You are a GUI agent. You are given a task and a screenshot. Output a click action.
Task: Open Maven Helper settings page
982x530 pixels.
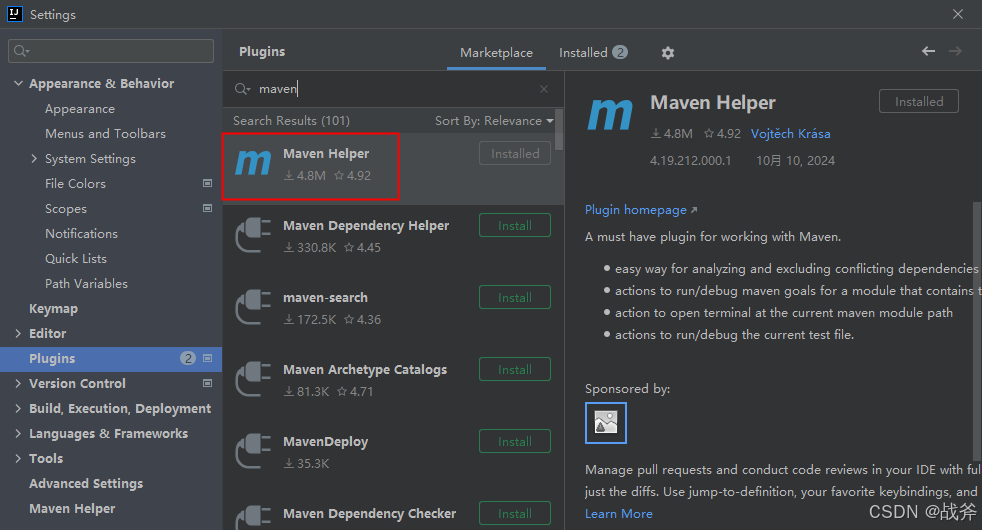(x=72, y=509)
